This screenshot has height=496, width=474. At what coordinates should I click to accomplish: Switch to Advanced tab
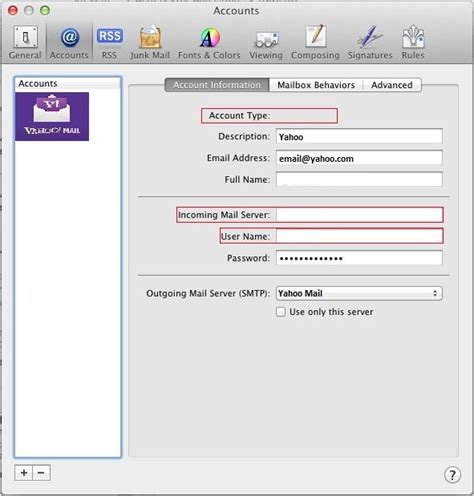(392, 85)
